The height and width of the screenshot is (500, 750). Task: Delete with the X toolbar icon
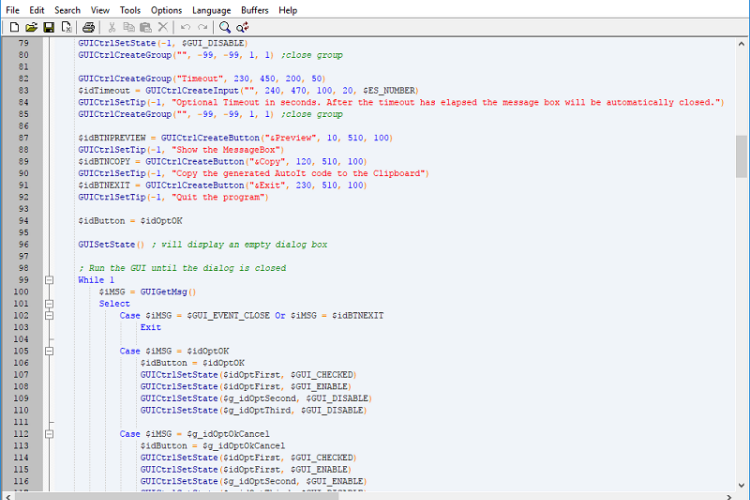[x=163, y=27]
